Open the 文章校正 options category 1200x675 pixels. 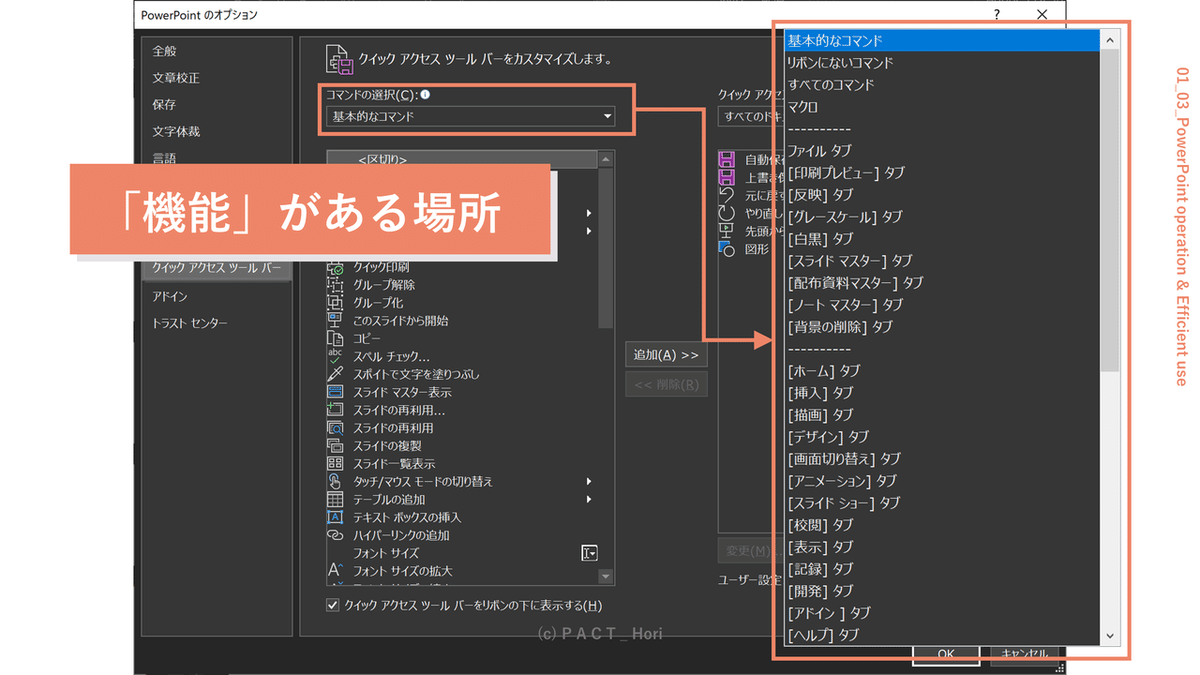215,78
